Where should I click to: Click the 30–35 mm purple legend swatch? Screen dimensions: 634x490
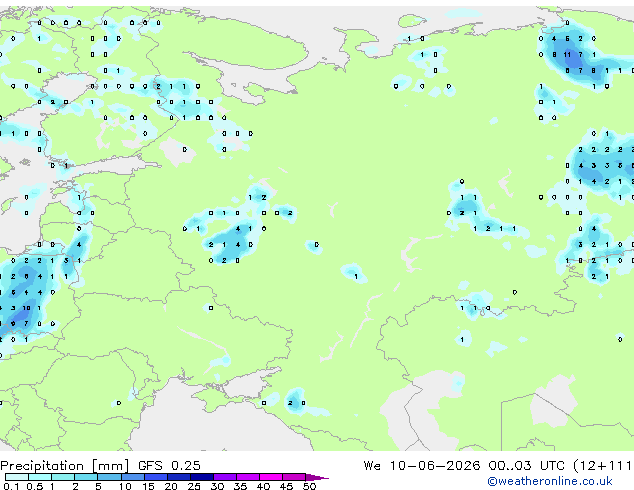tap(224, 477)
